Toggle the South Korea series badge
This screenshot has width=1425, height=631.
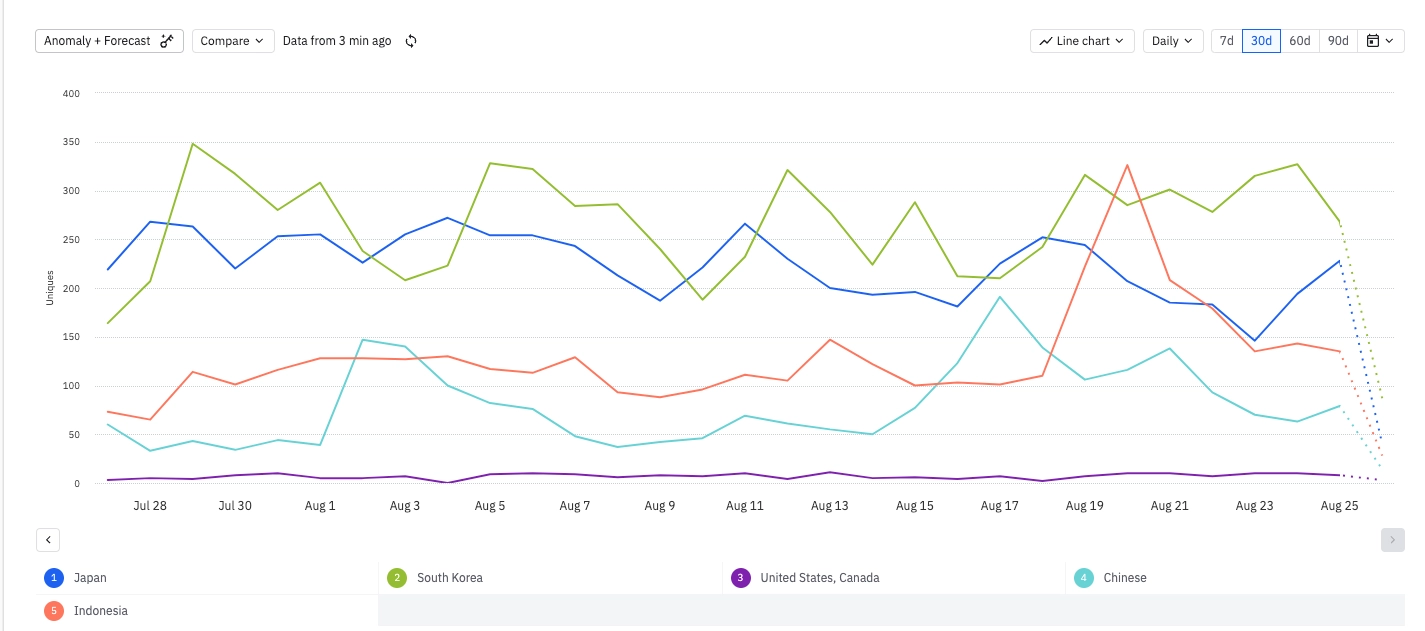[397, 578]
